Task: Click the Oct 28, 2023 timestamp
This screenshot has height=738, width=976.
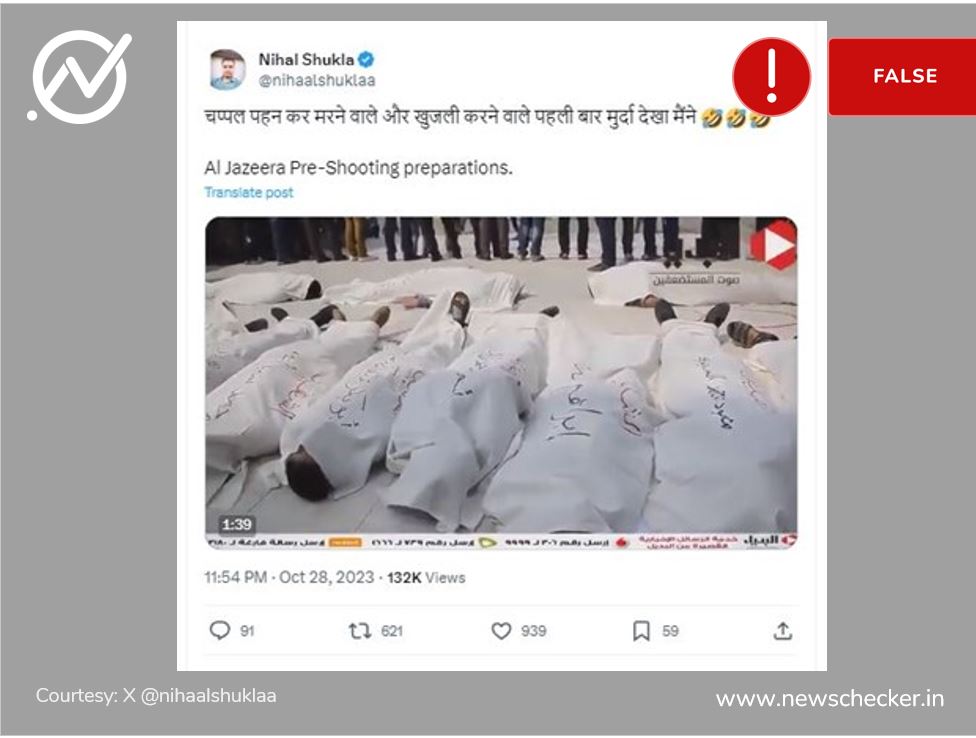Action: click(x=326, y=577)
